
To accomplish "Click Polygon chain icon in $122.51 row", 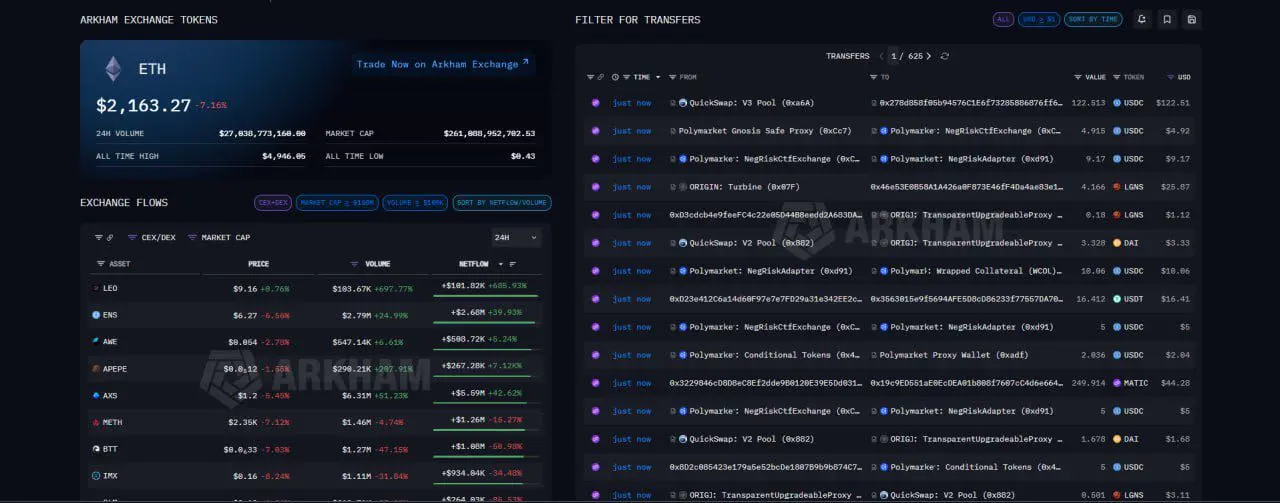I will (595, 103).
